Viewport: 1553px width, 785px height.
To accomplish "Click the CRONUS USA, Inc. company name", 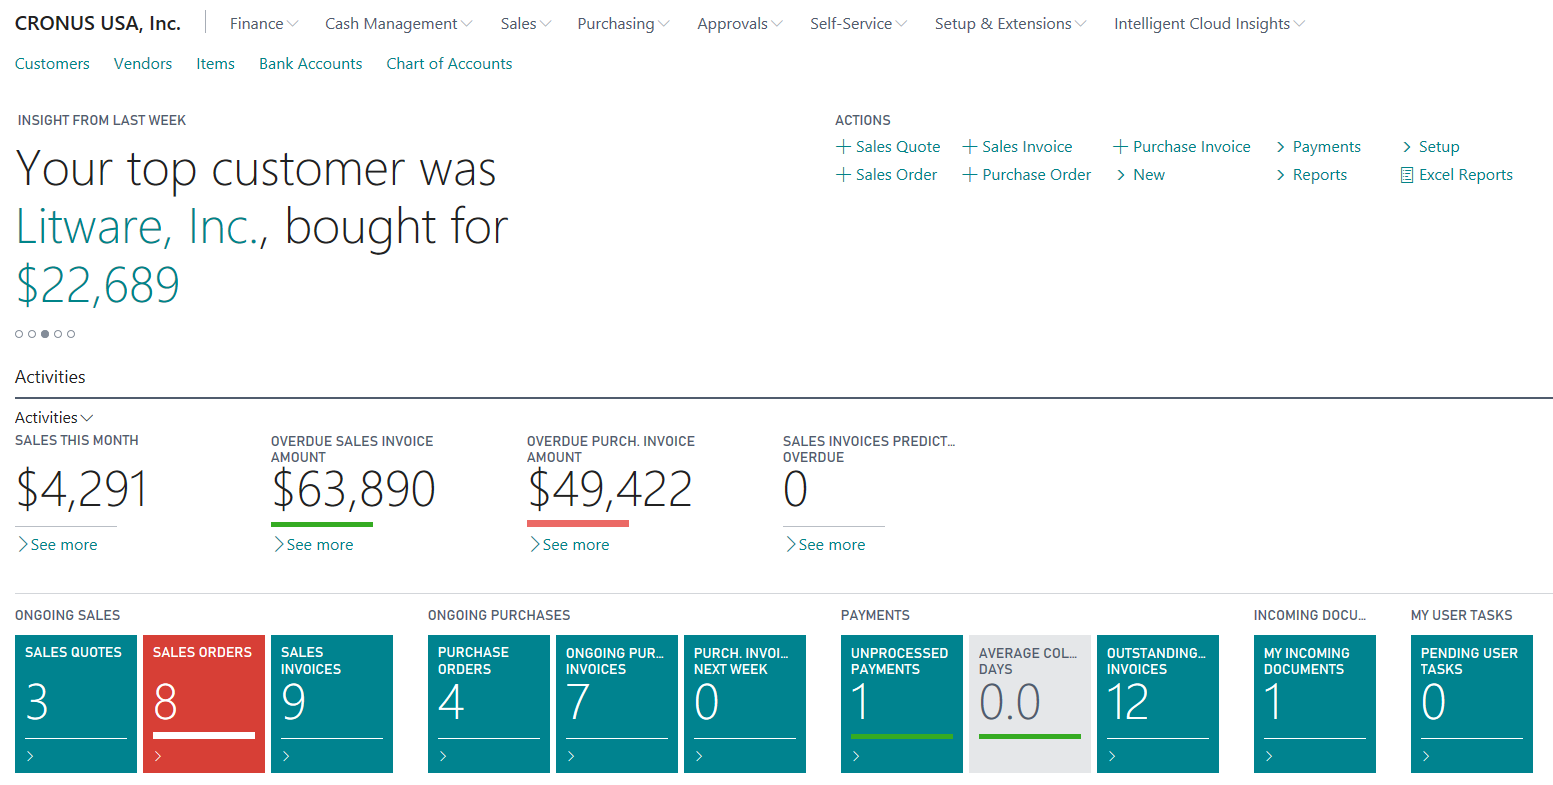I will coord(98,24).
